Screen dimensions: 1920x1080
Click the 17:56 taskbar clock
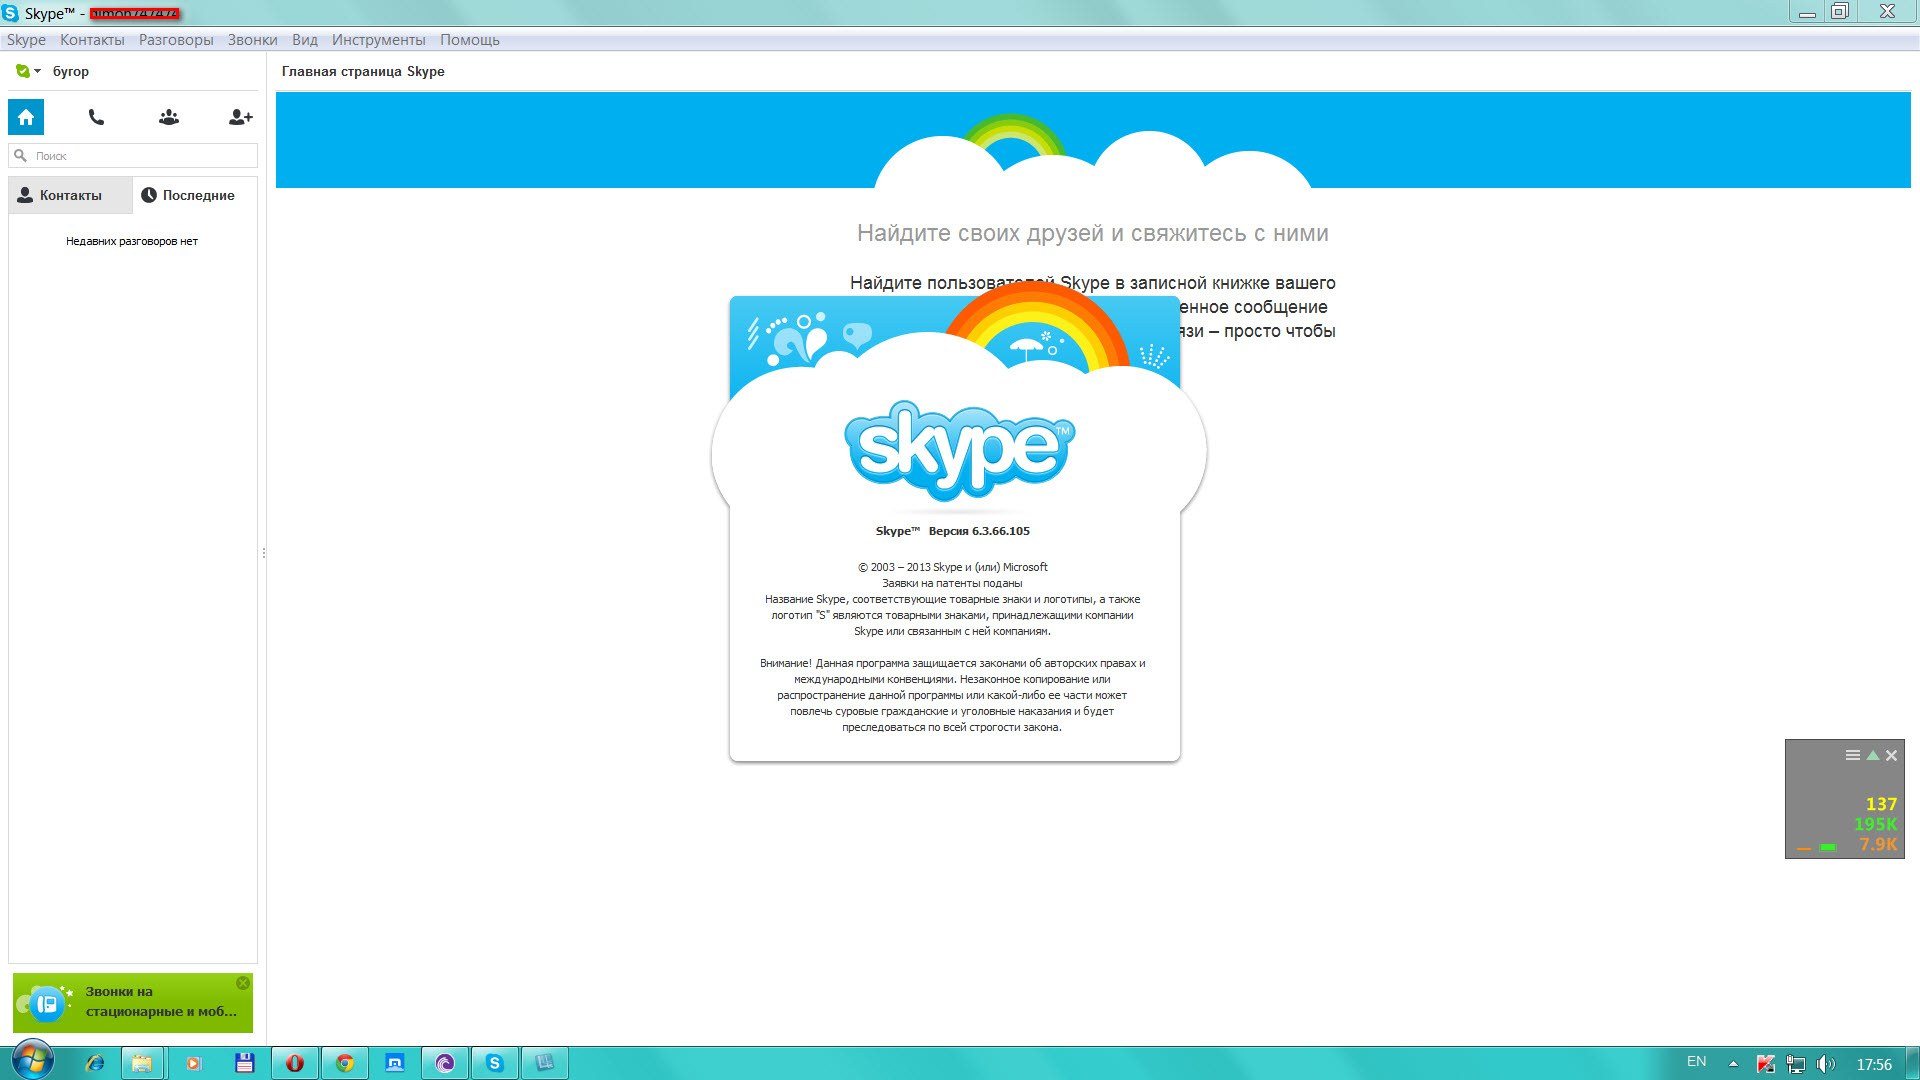(1874, 1064)
